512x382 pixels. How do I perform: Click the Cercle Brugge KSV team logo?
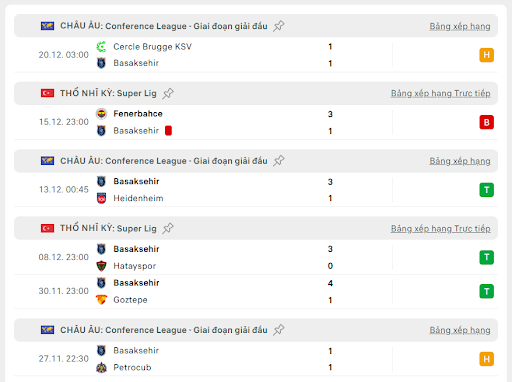click(101, 47)
